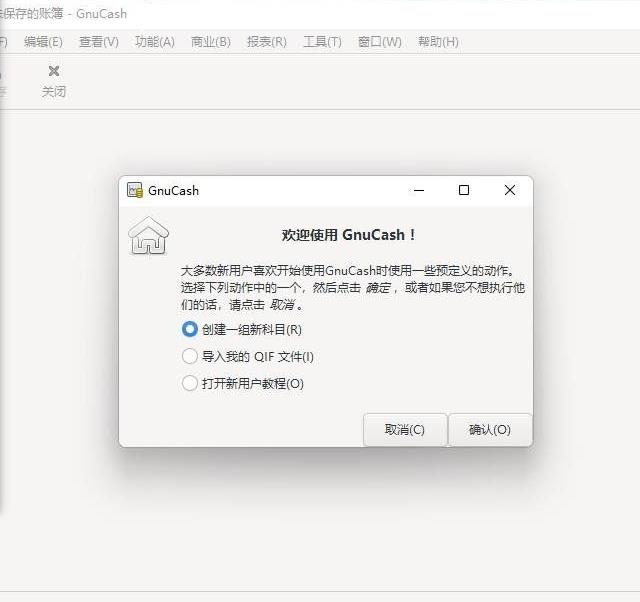This screenshot has width=640, height=602.
Task: Click the Close toolbar X icon
Action: tap(54, 71)
